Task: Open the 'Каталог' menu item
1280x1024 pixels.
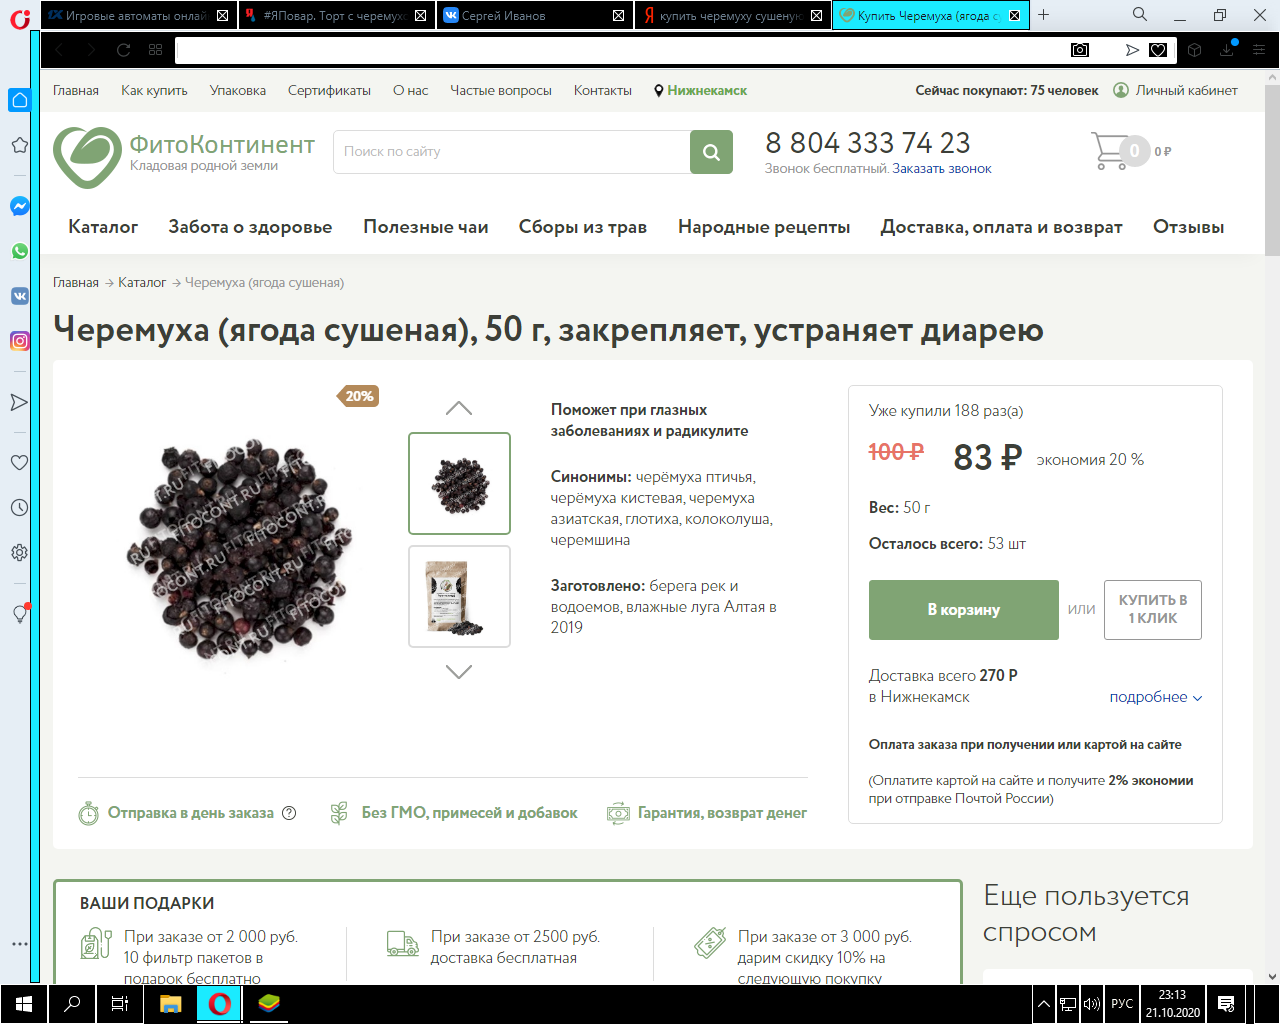Action: [103, 227]
